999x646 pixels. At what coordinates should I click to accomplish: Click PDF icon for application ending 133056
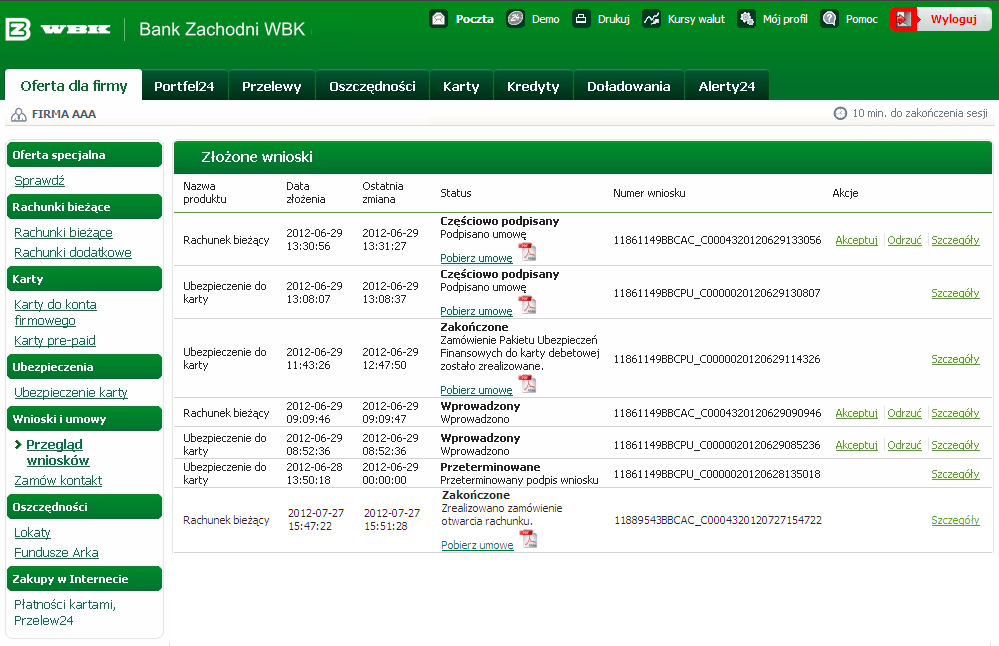(x=528, y=252)
